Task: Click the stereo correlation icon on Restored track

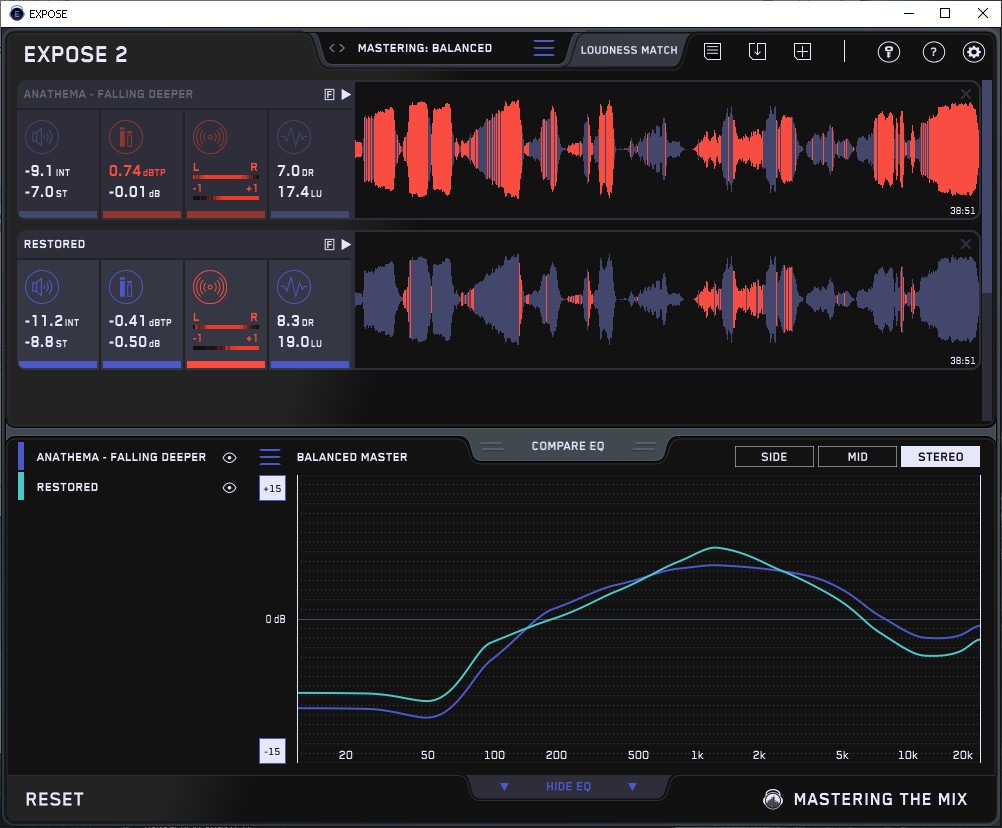Action: (210, 288)
